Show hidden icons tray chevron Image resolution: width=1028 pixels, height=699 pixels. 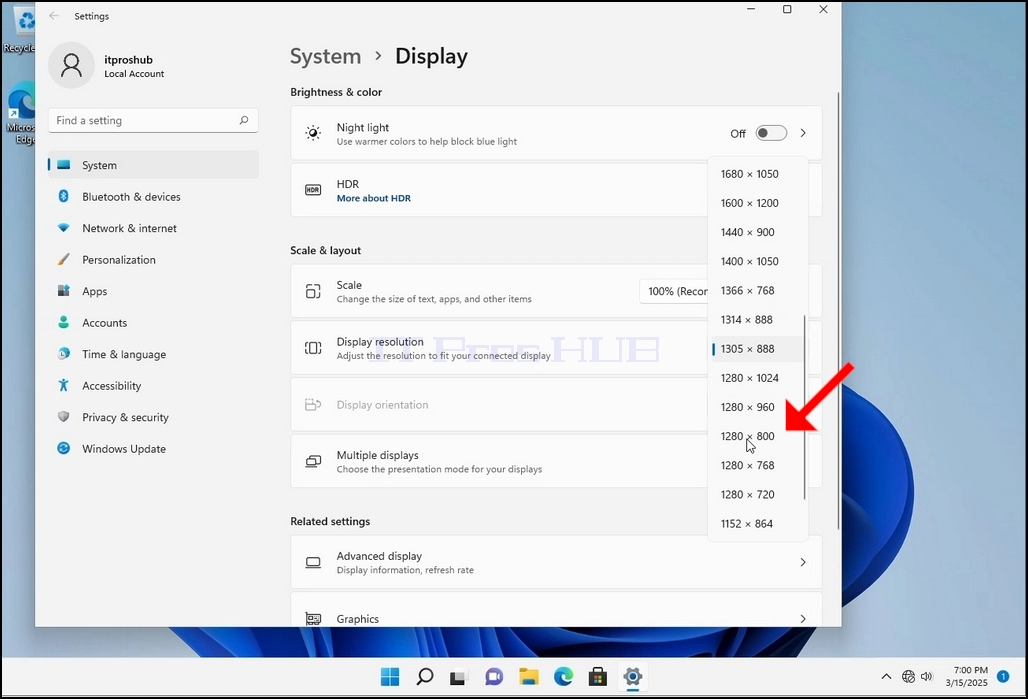pos(886,677)
